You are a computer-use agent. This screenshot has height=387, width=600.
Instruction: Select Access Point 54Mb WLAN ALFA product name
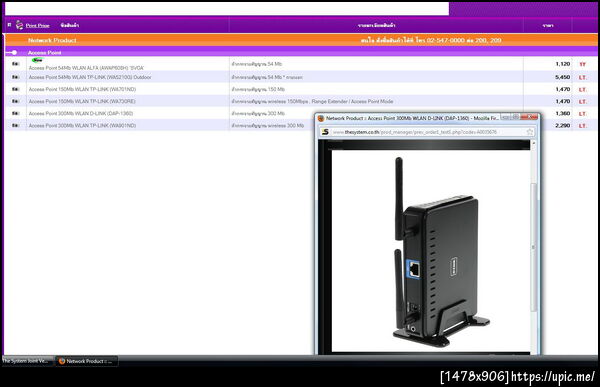(x=86, y=68)
